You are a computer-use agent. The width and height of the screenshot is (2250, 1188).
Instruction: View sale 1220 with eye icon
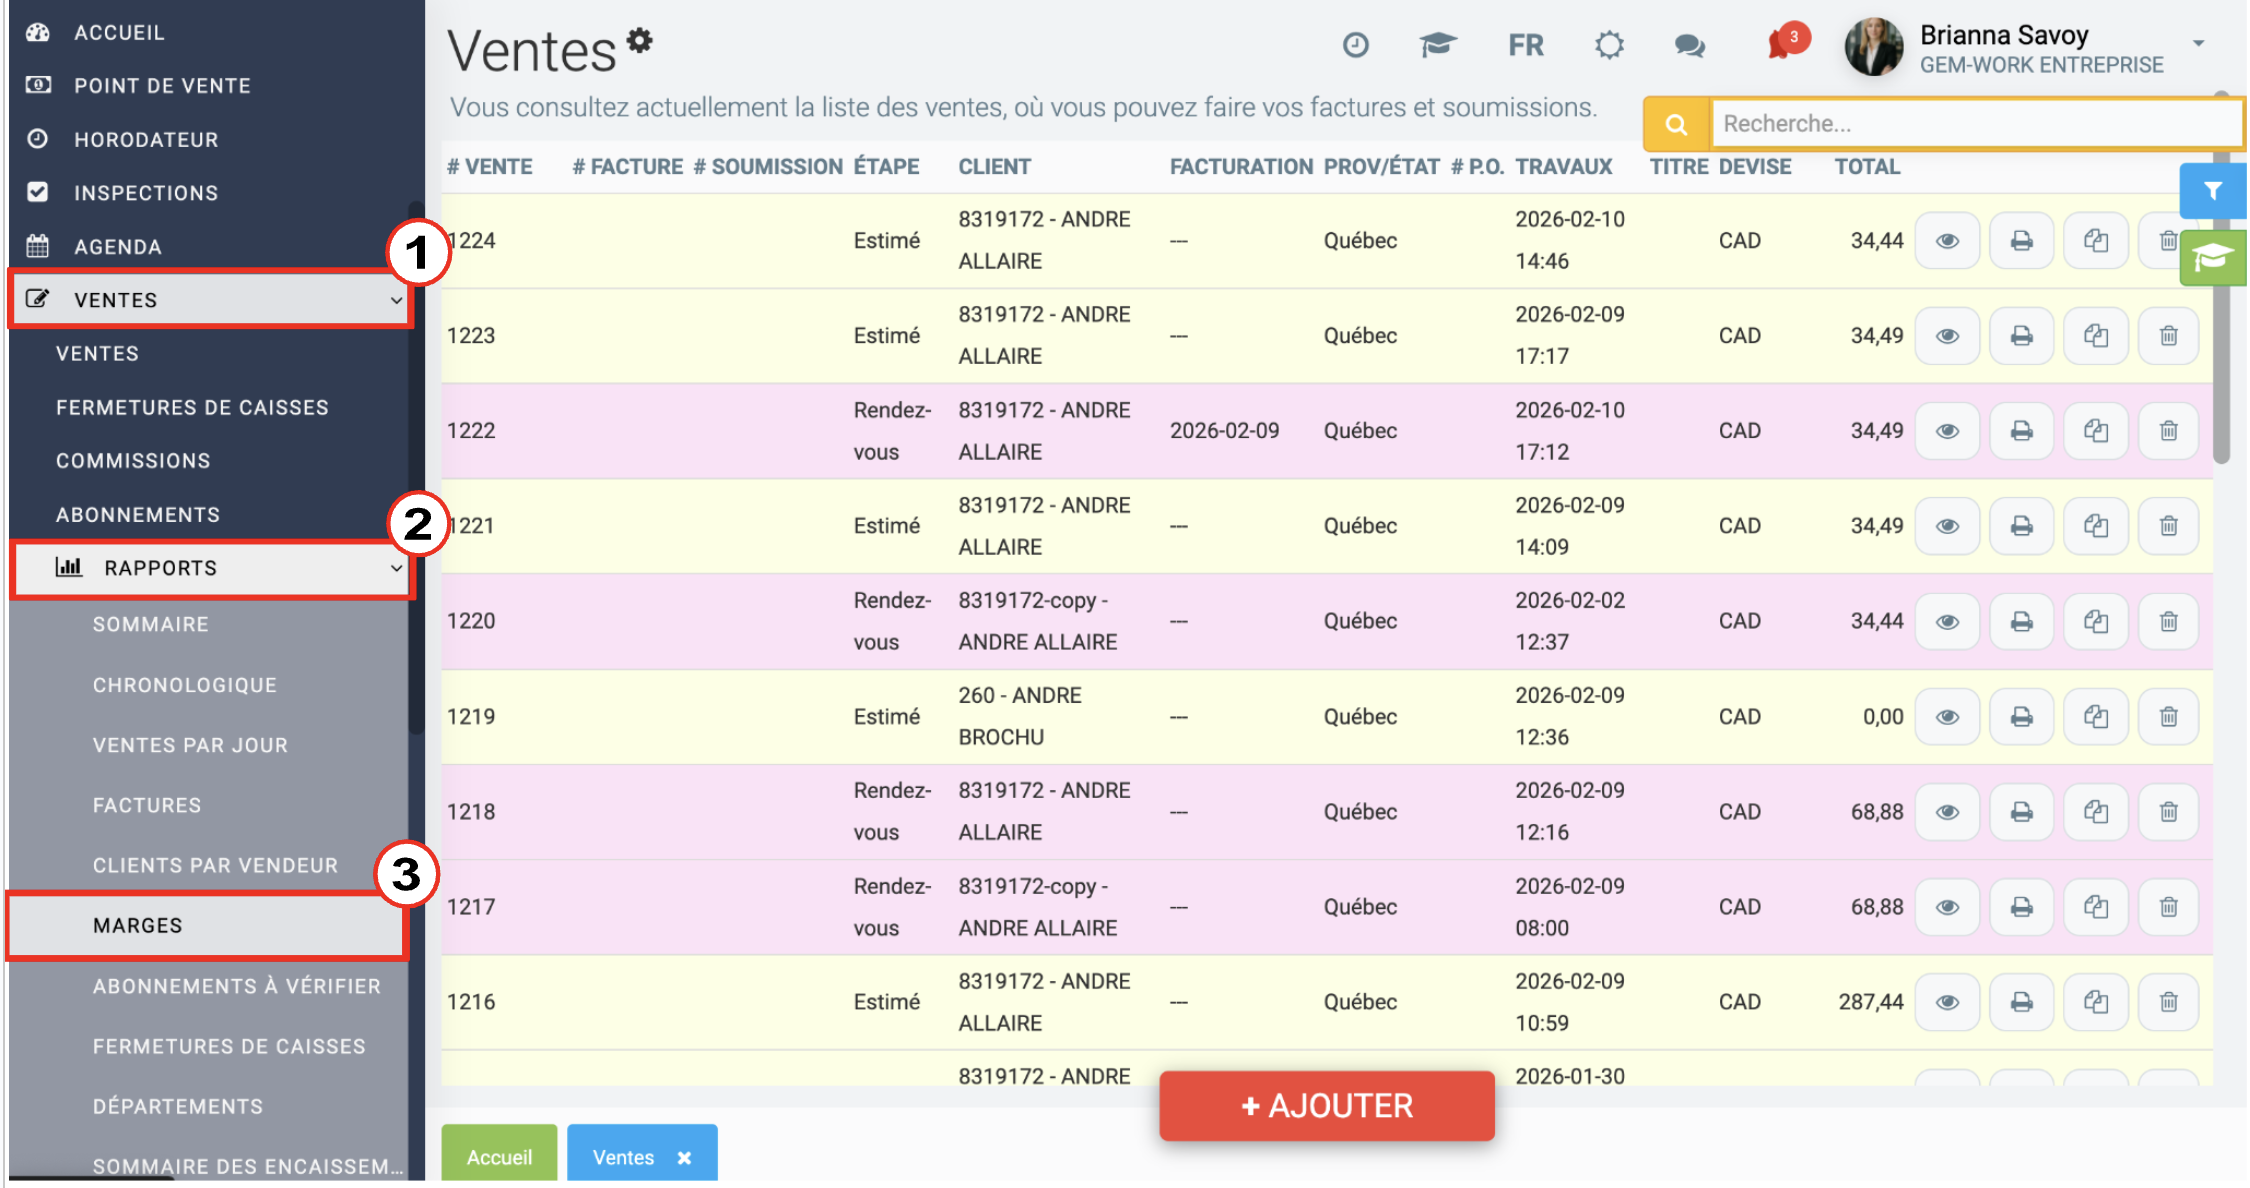pyautogui.click(x=1947, y=622)
